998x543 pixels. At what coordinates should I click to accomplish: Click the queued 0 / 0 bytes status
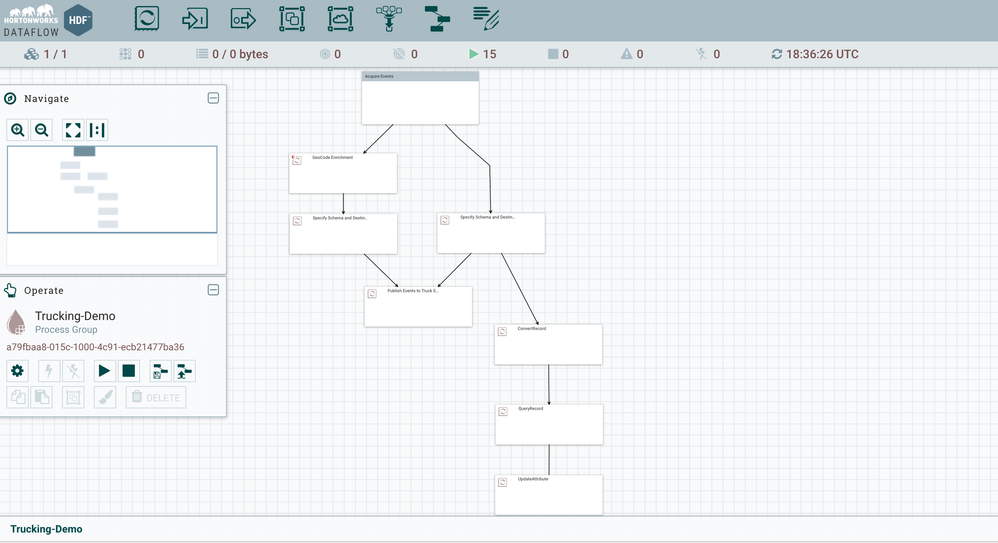coord(232,54)
